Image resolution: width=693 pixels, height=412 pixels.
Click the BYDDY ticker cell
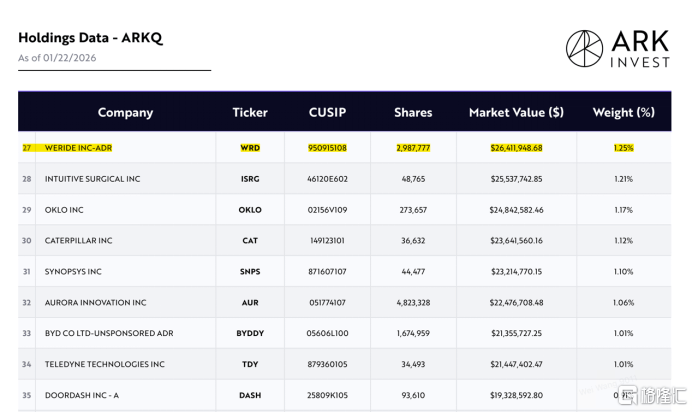click(250, 333)
